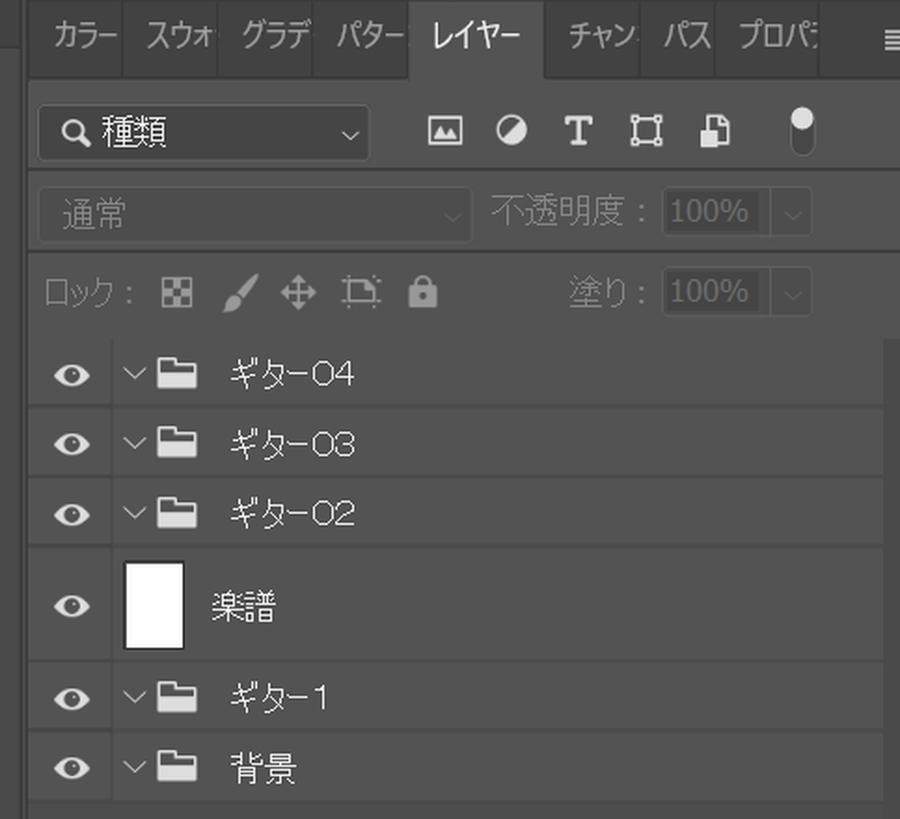Screen dimensions: 900x819
Task: Open the 種類 filter type dropdown
Action: pyautogui.click(x=204, y=133)
